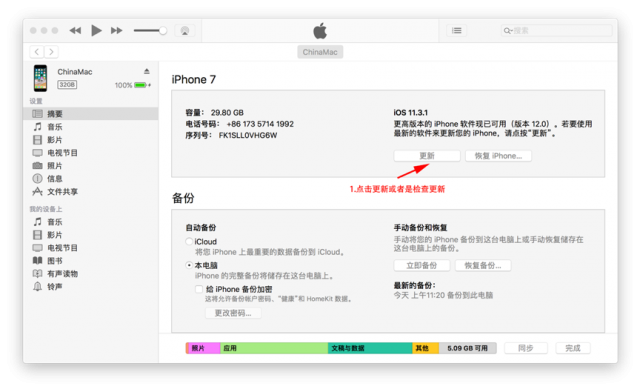
Task: Skip forward with the fast-forward button
Action: (x=117, y=31)
